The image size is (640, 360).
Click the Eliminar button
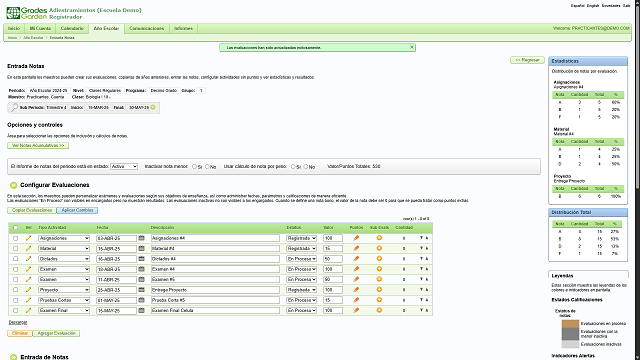(x=20, y=333)
